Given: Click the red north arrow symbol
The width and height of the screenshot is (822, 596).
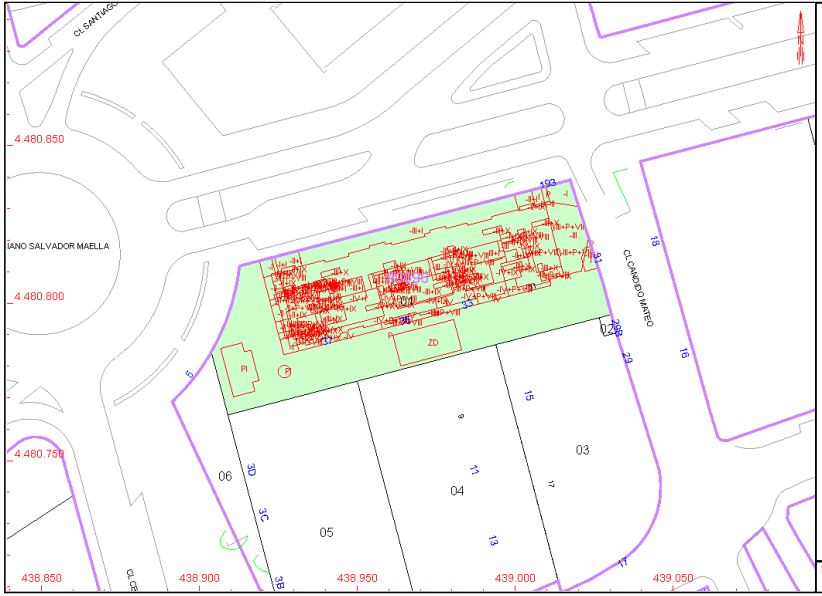Looking at the screenshot, I should tap(800, 40).
